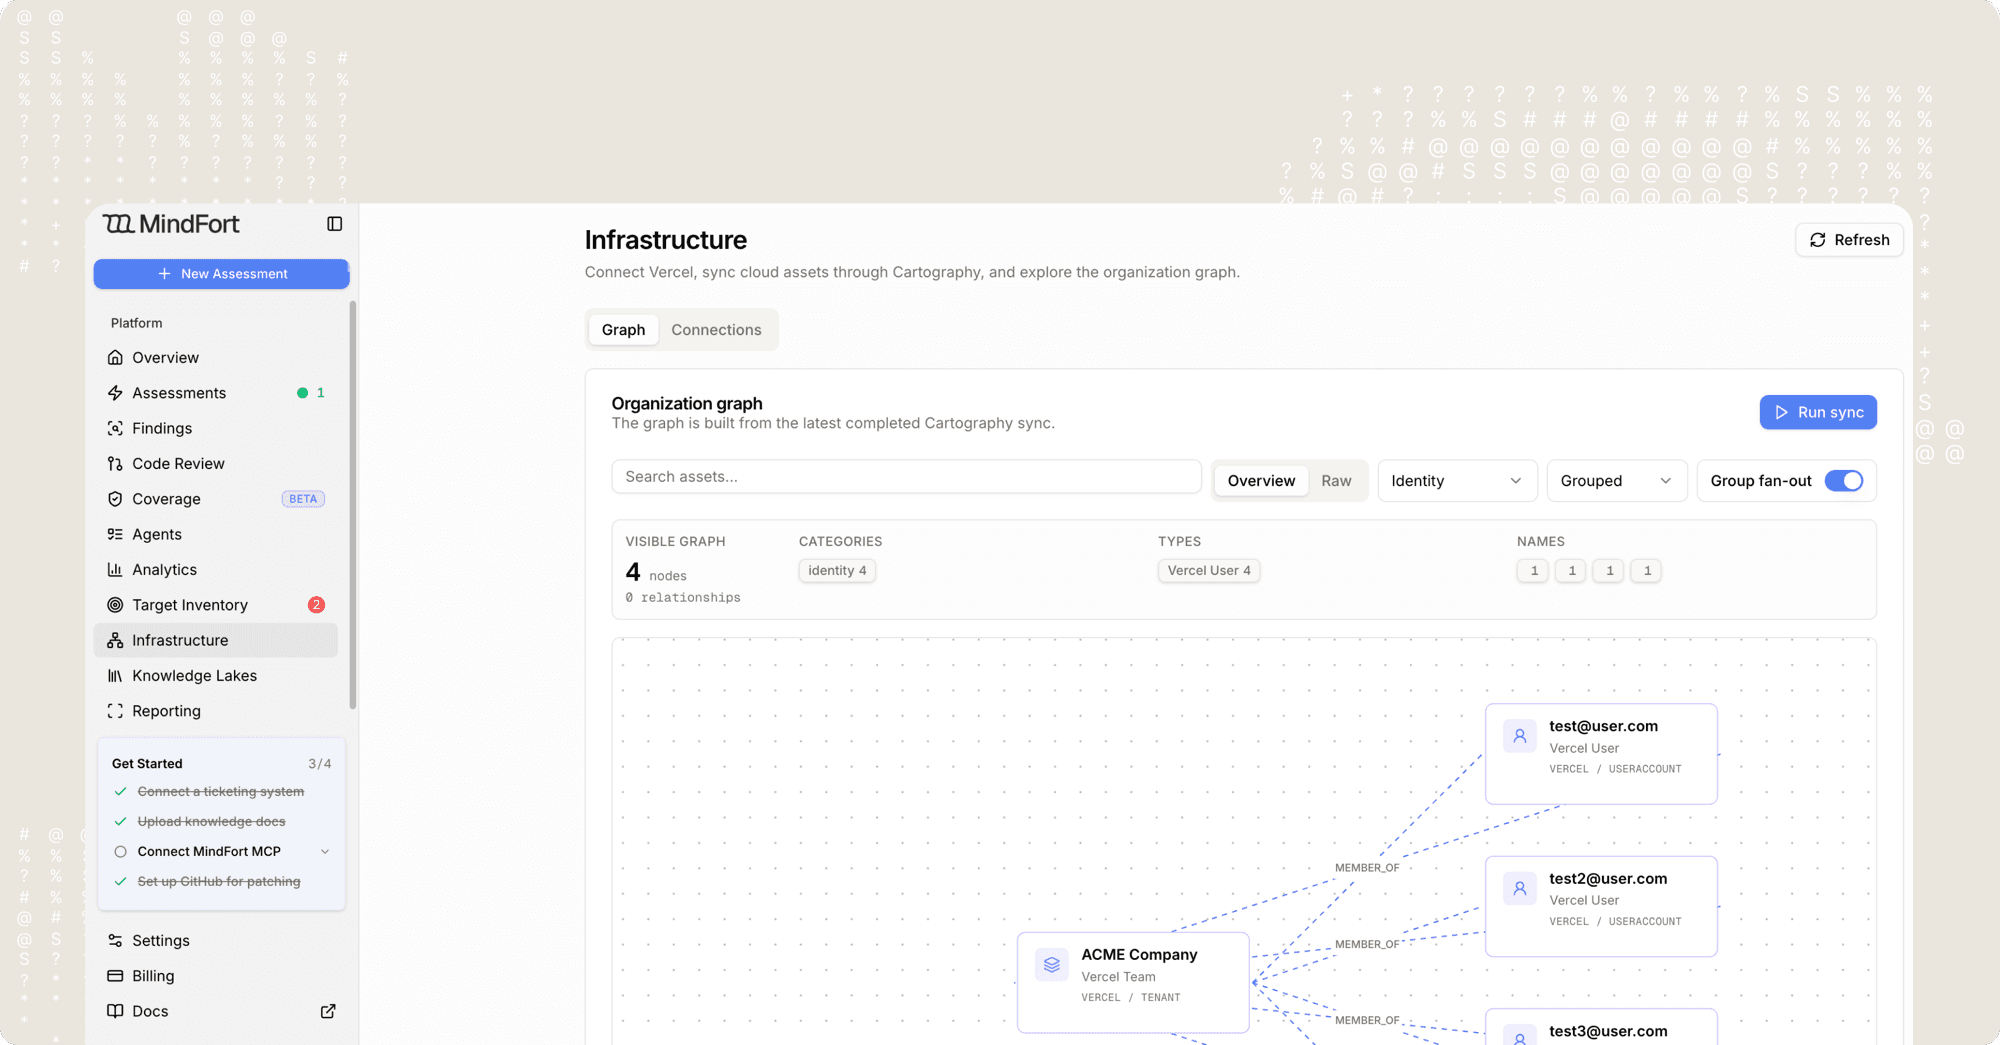Image resolution: width=2000 pixels, height=1045 pixels.
Task: Toggle the Group fan-out switch
Action: (1844, 481)
